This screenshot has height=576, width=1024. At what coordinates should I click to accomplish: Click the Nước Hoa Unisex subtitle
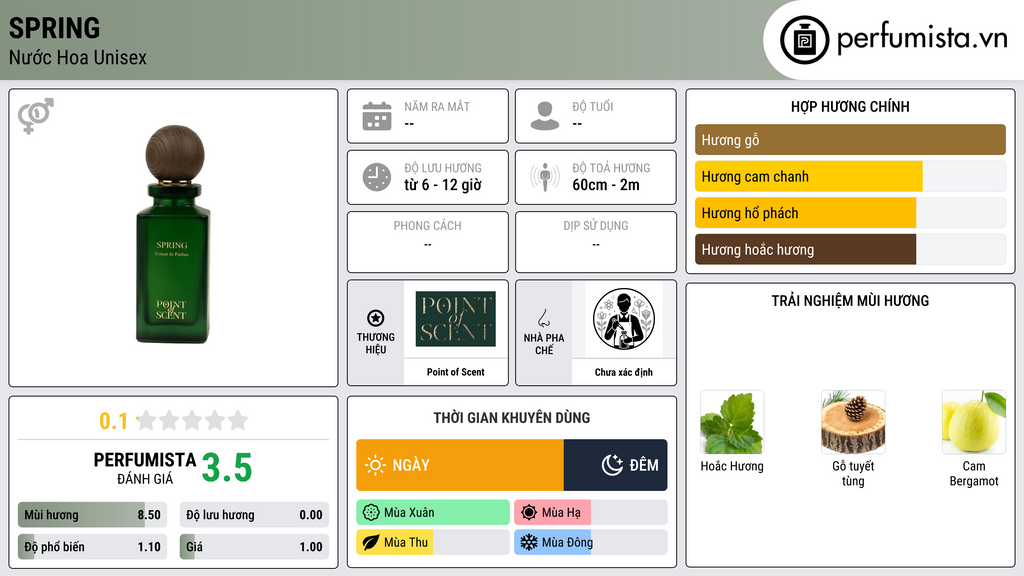pos(78,58)
